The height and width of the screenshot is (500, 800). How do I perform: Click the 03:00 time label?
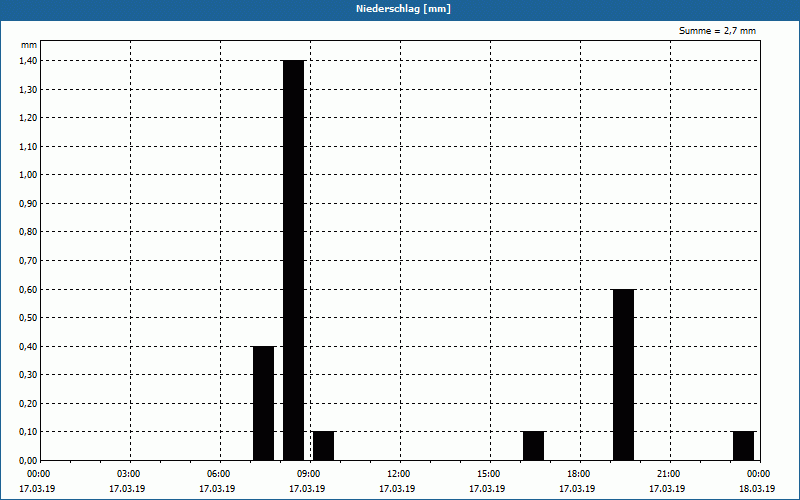tap(129, 474)
